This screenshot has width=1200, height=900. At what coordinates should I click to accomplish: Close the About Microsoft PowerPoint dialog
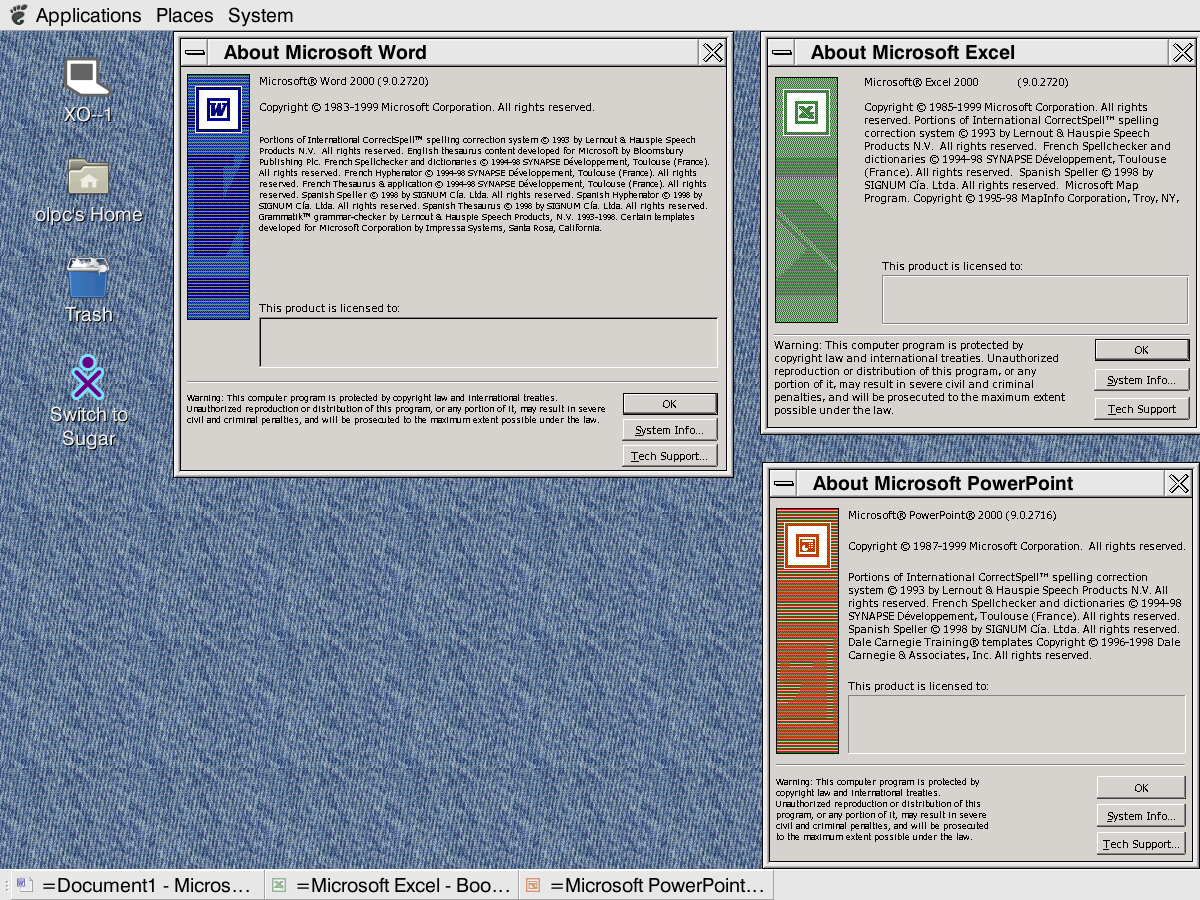[x=1179, y=484]
